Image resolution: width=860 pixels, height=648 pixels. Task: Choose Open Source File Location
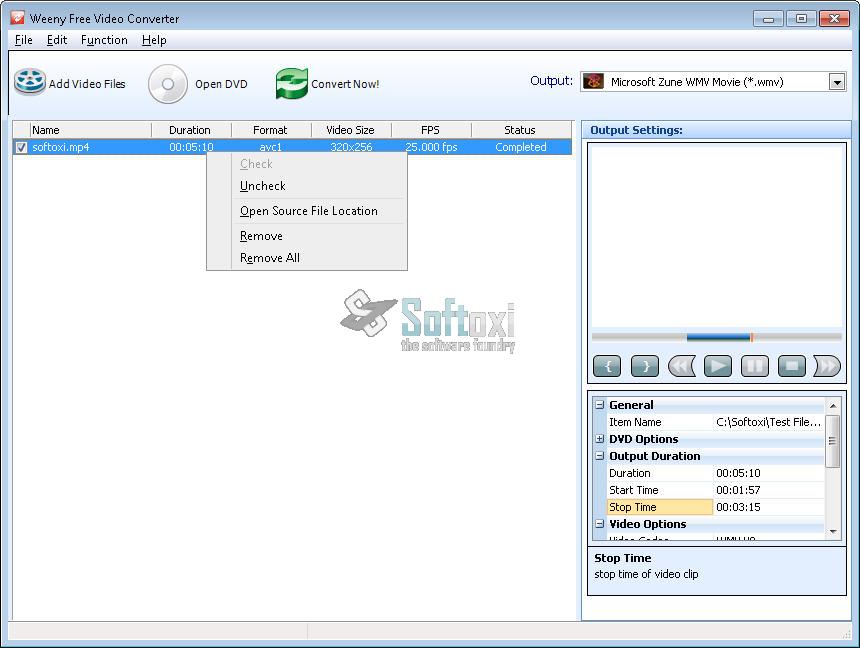[x=307, y=211]
